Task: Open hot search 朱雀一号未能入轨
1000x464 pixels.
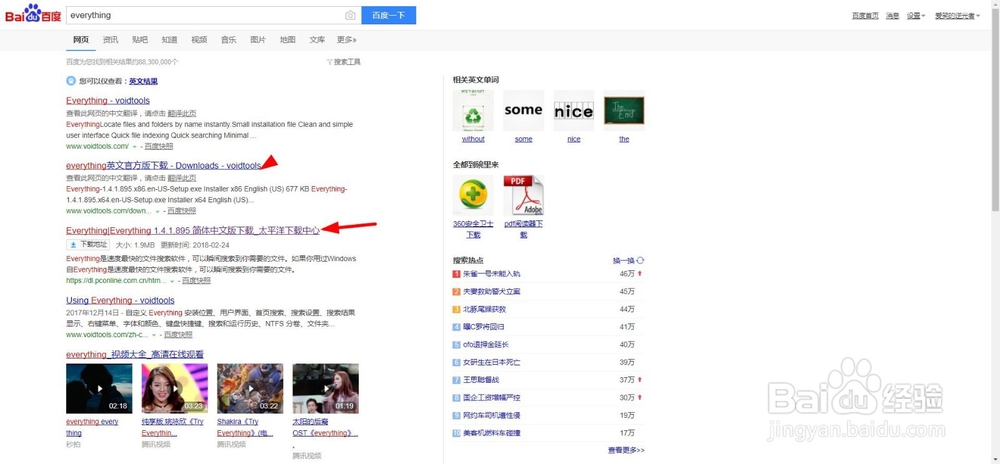Action: [x=492, y=273]
